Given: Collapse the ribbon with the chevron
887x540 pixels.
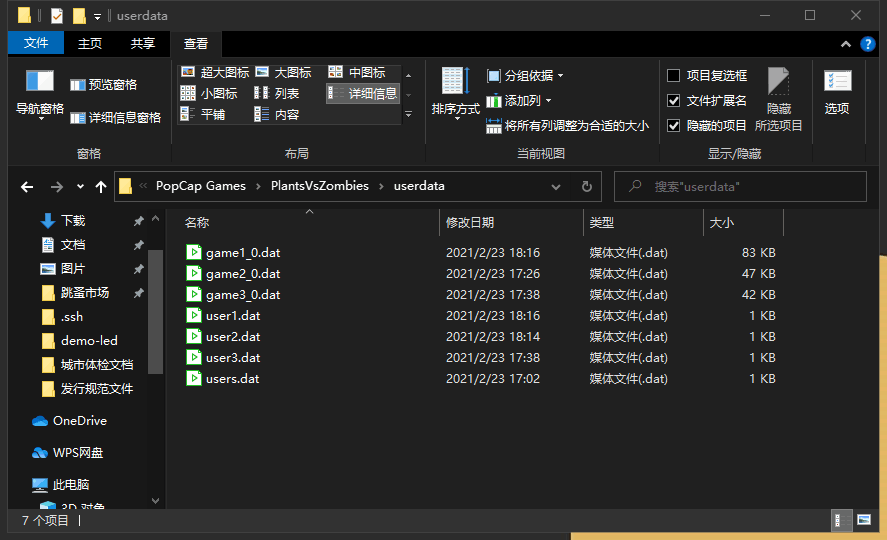Looking at the screenshot, I should point(846,44).
